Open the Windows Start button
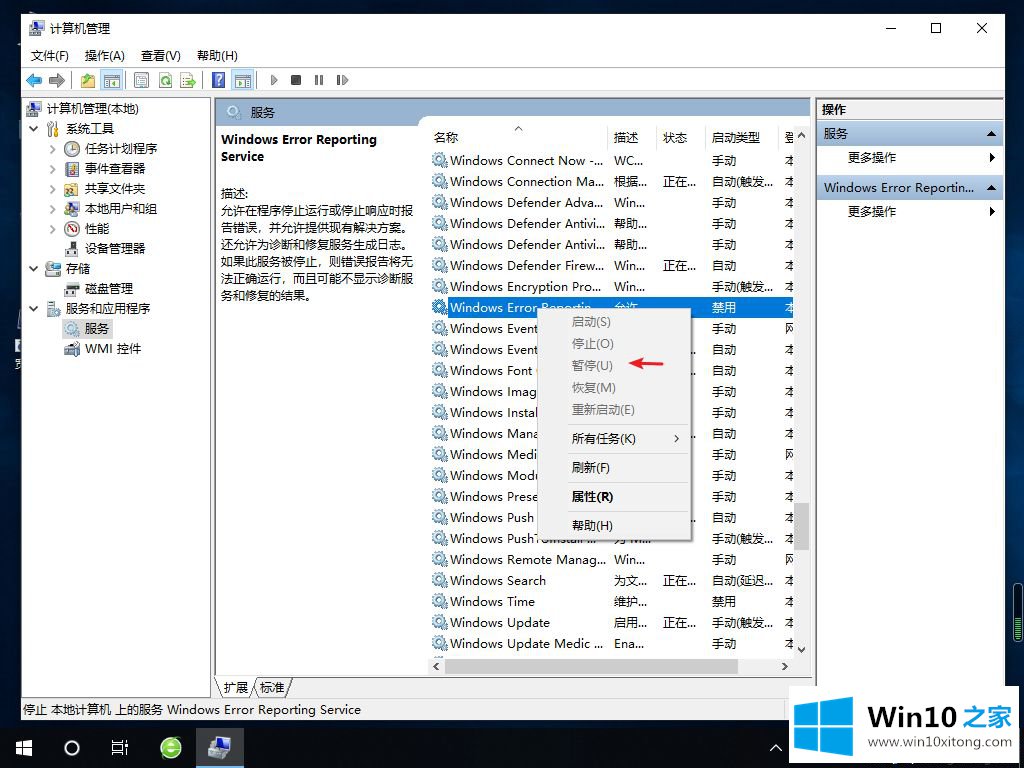Screen dimensions: 1024x768 tap(24, 748)
